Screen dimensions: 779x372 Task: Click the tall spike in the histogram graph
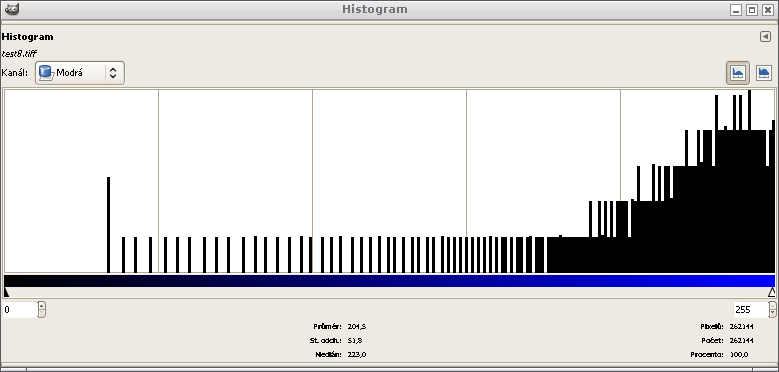pos(108,224)
